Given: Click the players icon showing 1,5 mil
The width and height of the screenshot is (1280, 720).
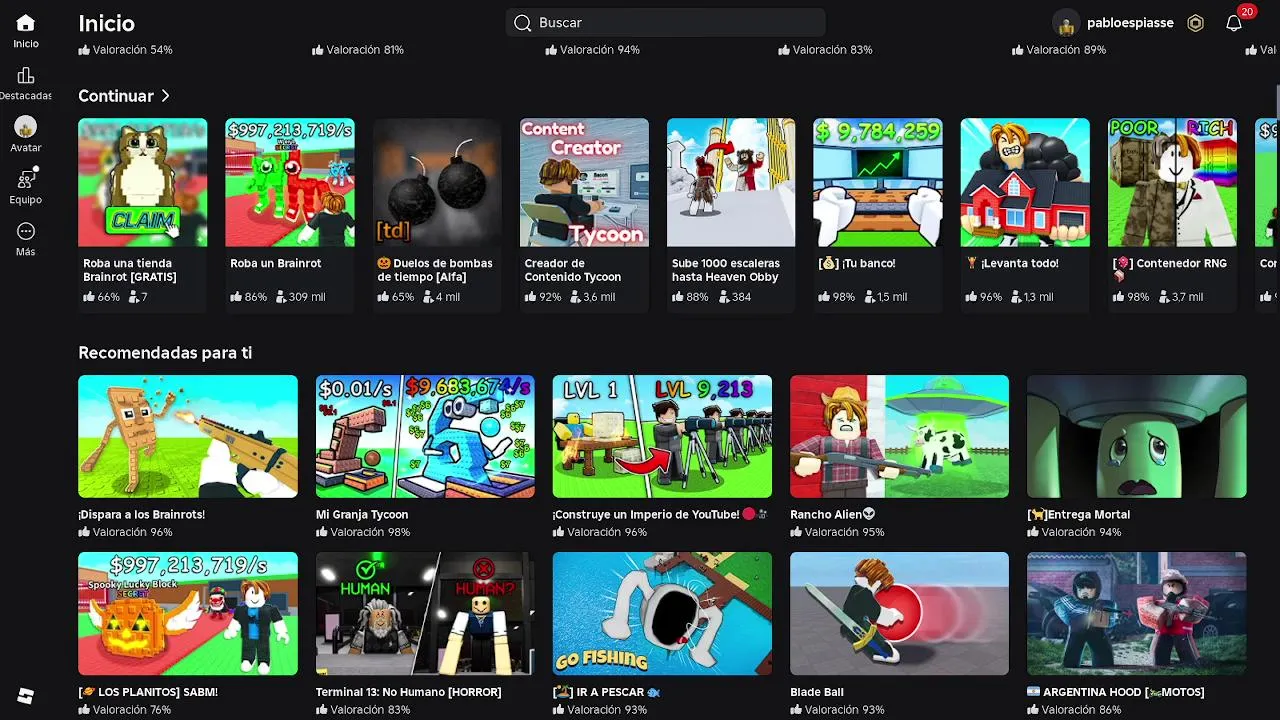Looking at the screenshot, I should (869, 297).
